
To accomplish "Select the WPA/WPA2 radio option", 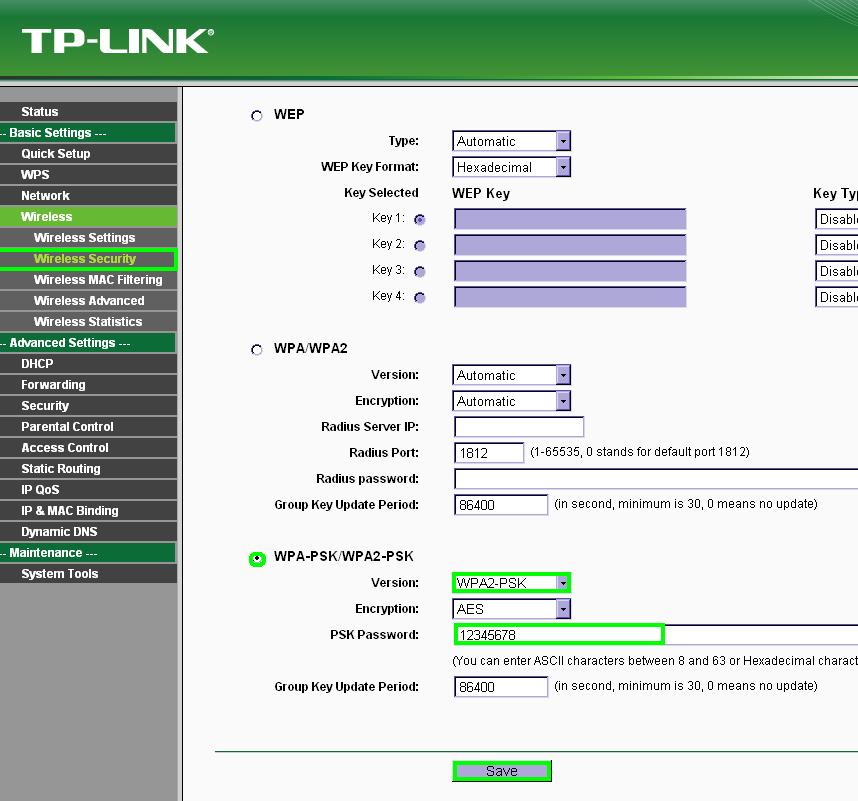I will (257, 350).
